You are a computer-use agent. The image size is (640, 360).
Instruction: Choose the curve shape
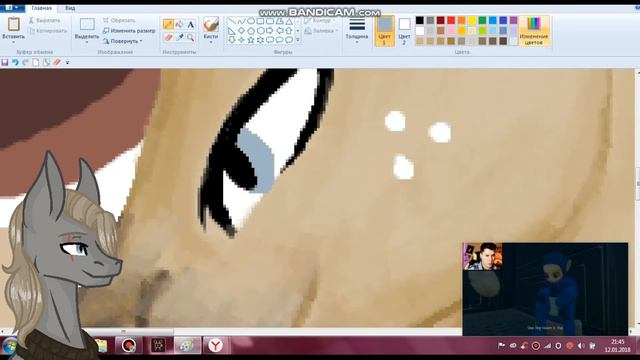click(x=241, y=21)
